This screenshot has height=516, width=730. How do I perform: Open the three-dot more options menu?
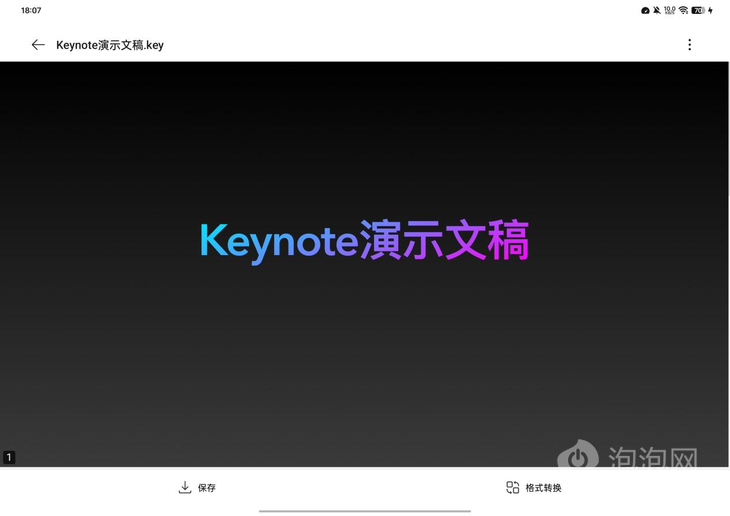[x=689, y=45]
